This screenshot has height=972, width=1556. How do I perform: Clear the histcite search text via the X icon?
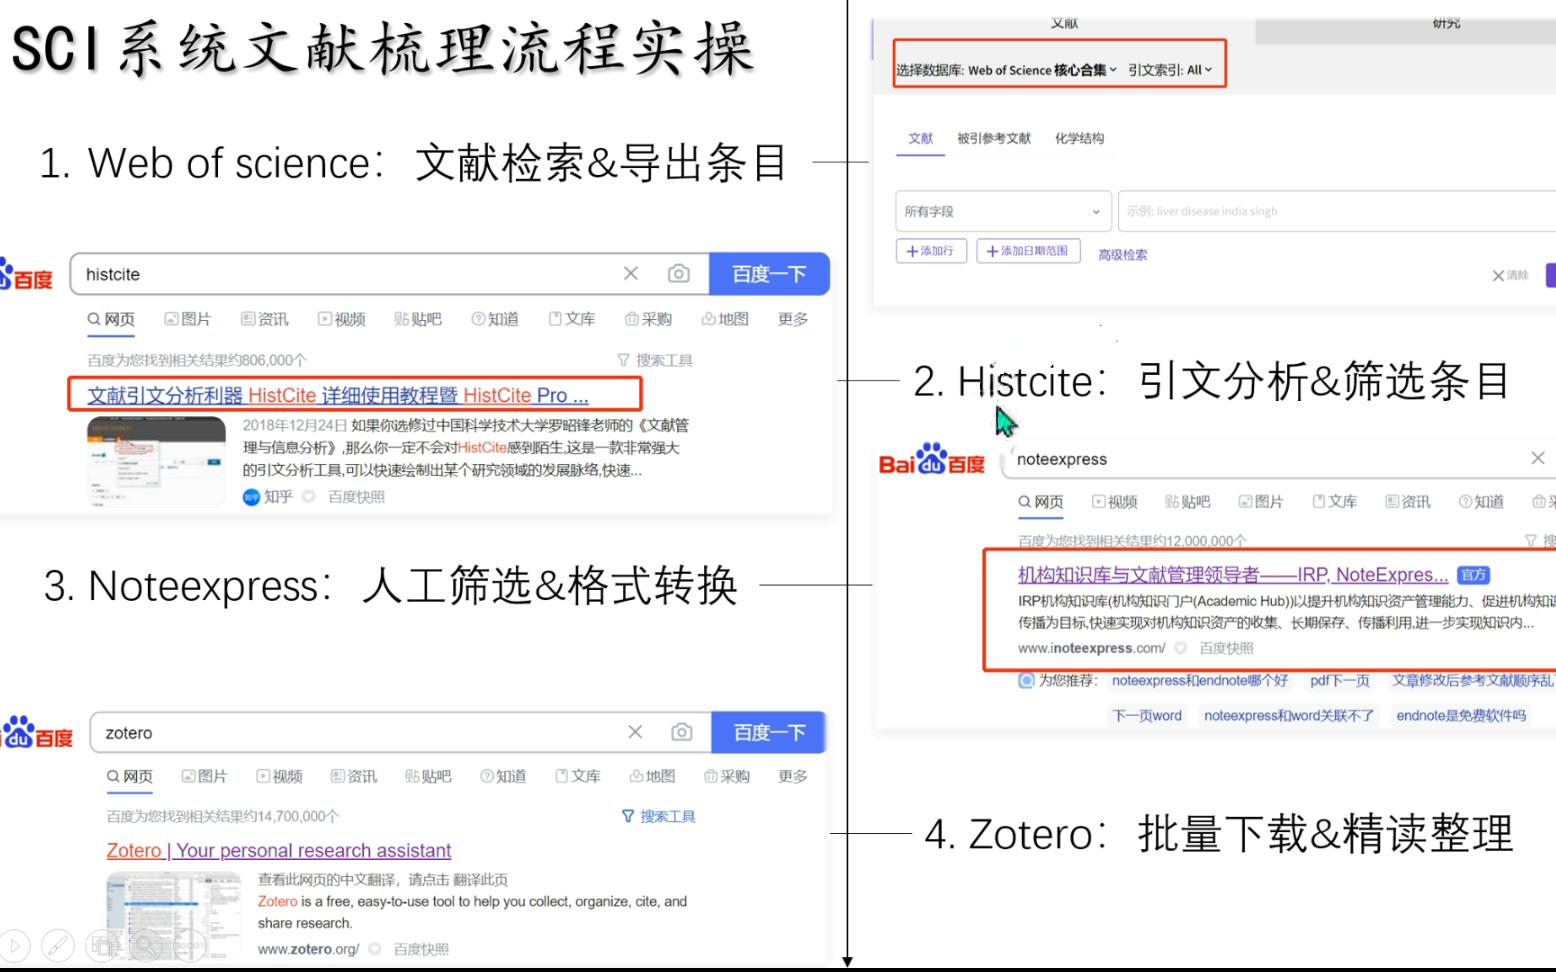631,273
